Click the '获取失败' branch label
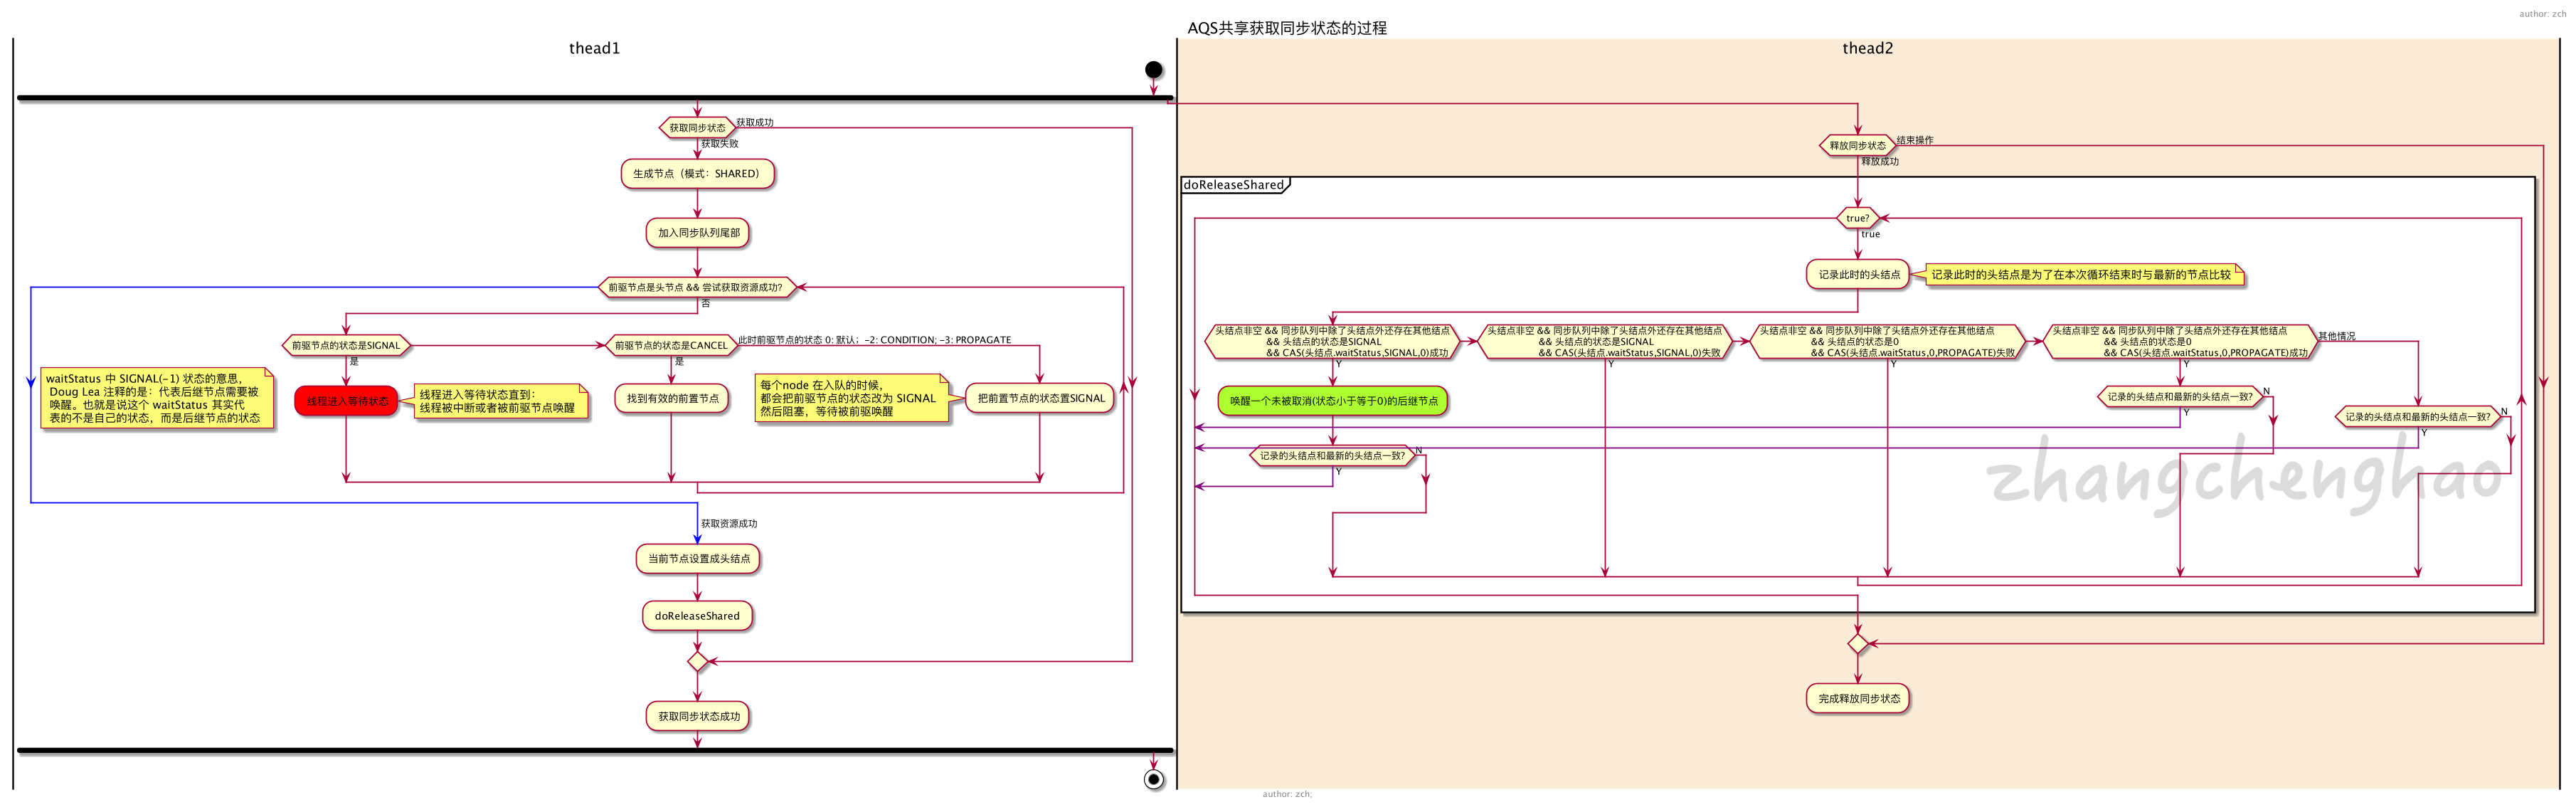The width and height of the screenshot is (2576, 807). 719,144
